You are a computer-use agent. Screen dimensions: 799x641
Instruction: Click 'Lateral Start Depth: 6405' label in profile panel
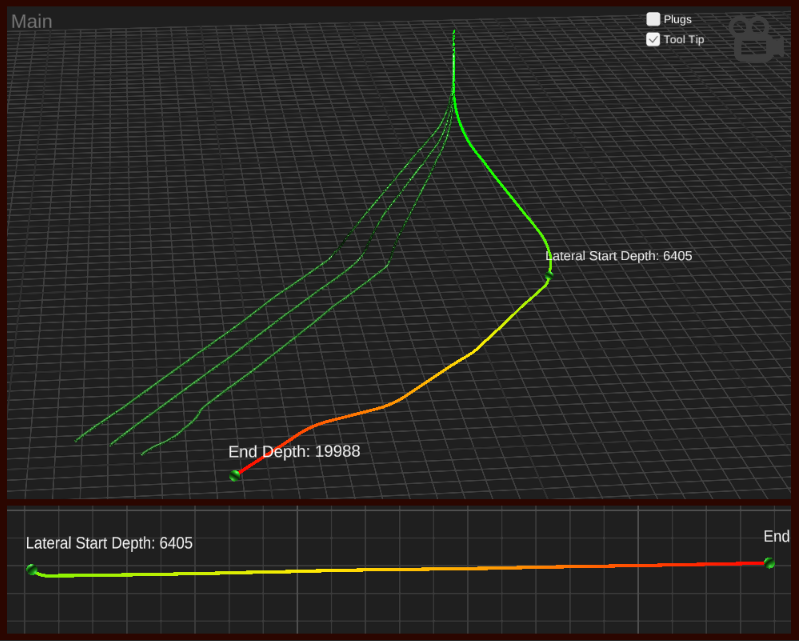(109, 543)
